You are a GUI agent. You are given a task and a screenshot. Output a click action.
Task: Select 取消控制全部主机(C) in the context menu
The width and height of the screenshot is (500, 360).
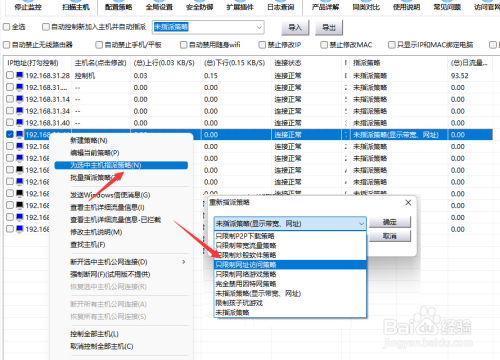[x=102, y=347]
